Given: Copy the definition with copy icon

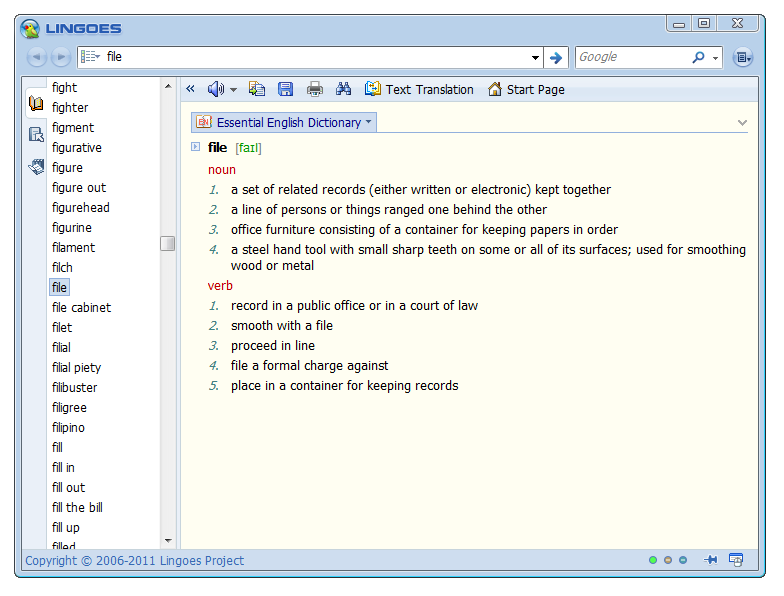Looking at the screenshot, I should pos(257,89).
